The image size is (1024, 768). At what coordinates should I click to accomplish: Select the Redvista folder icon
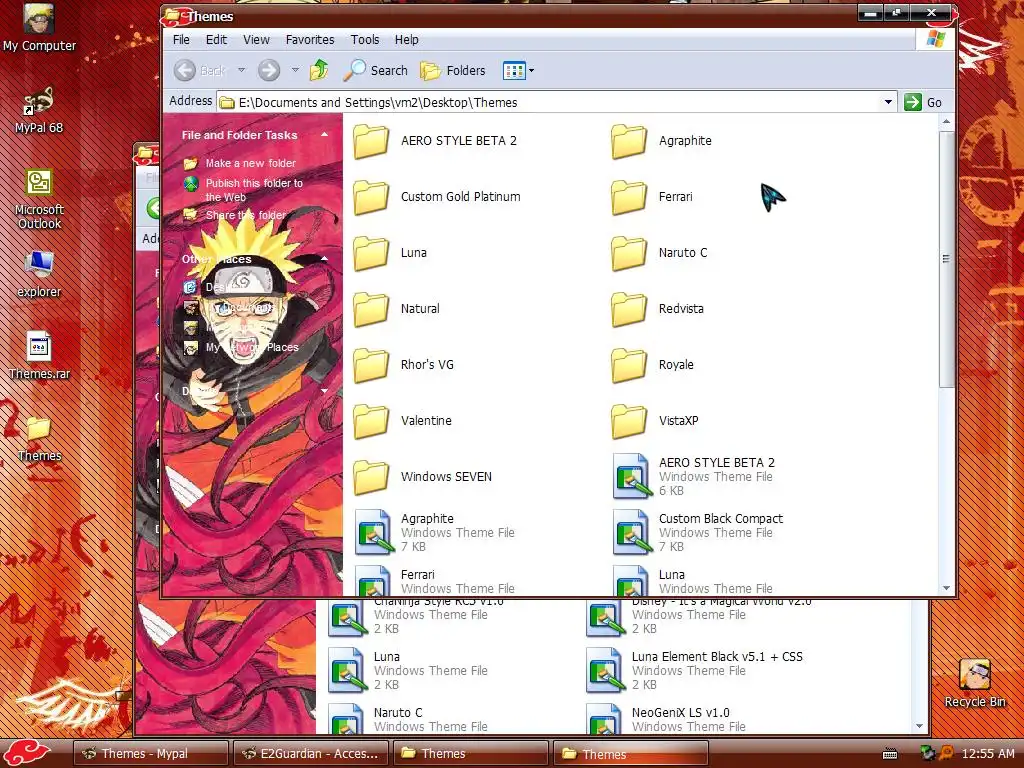click(x=629, y=310)
